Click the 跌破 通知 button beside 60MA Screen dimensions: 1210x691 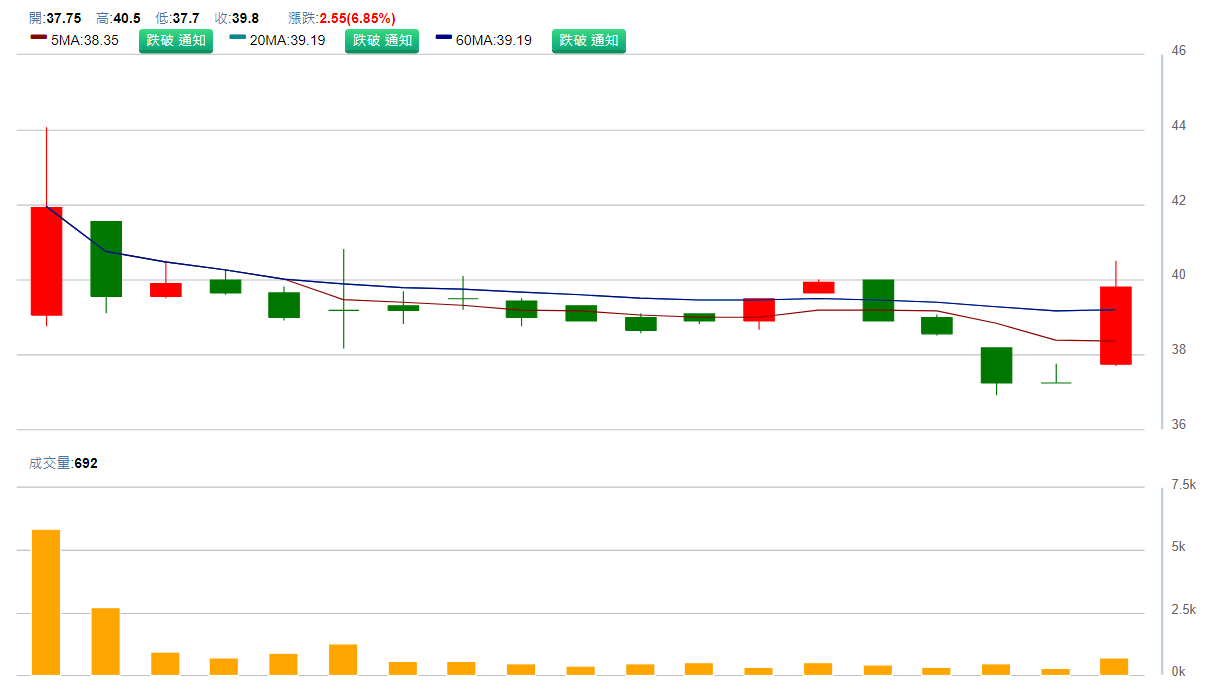(589, 41)
